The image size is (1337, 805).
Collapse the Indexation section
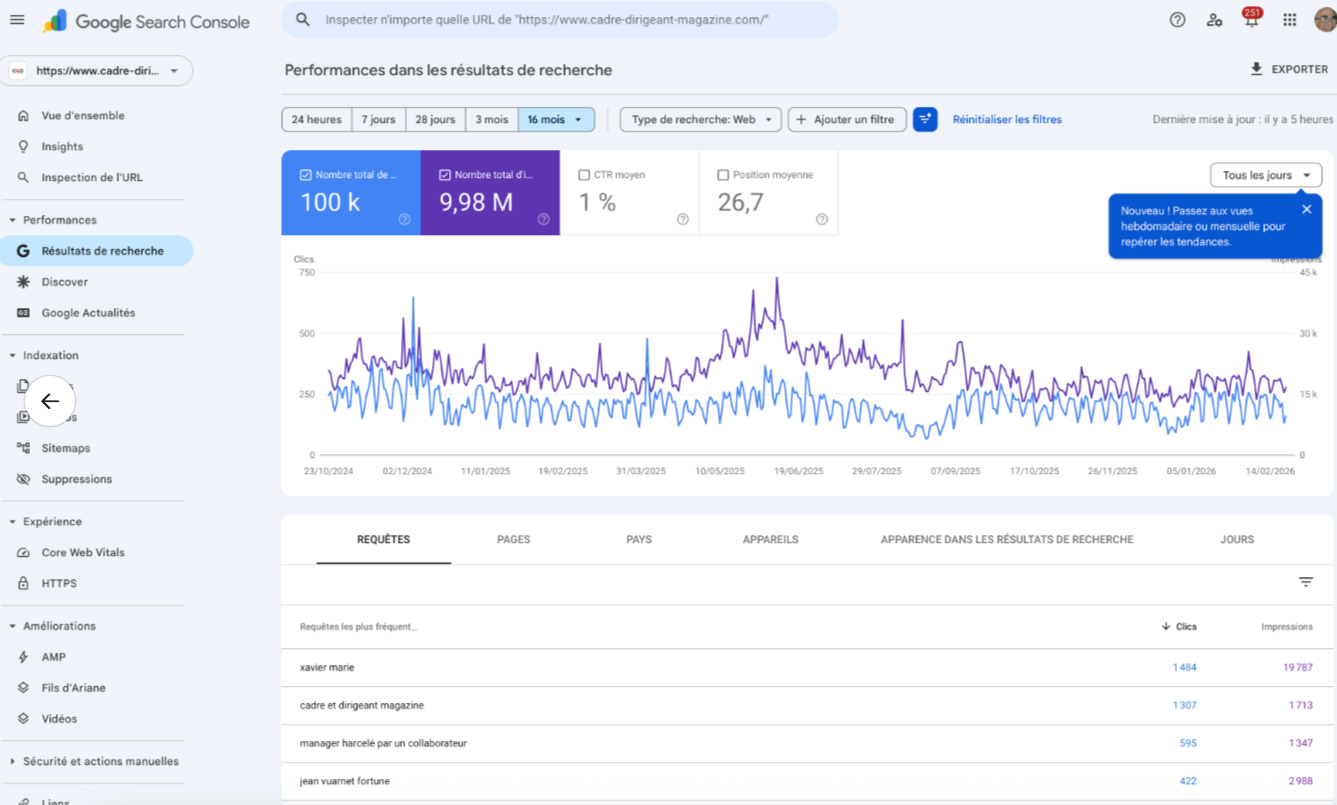pos(44,356)
